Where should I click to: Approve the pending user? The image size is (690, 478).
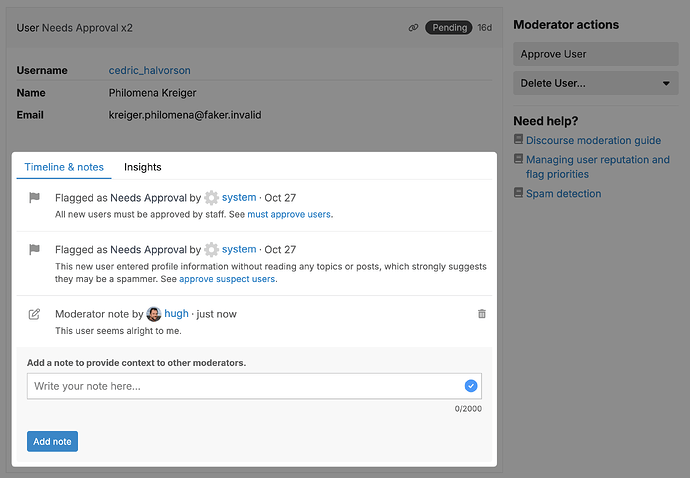(x=596, y=54)
